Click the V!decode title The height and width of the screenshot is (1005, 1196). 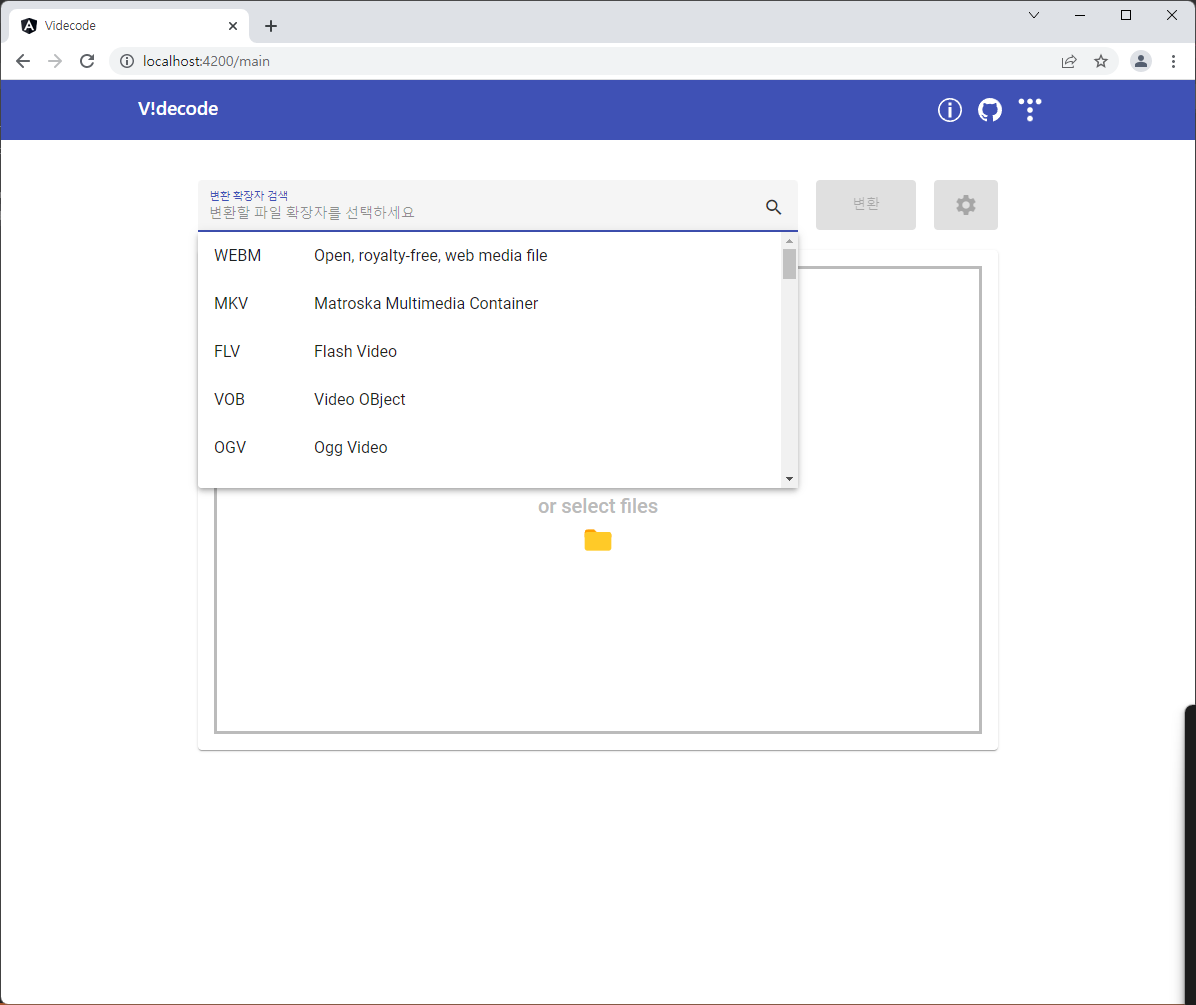[x=178, y=109]
